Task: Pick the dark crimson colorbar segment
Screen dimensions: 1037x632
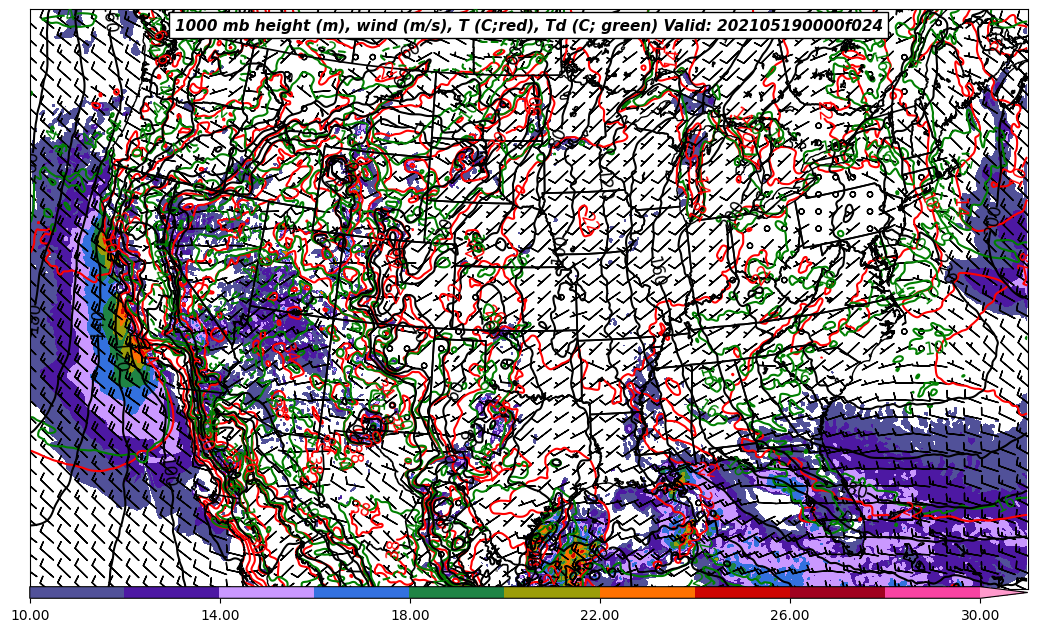Action: tap(837, 592)
